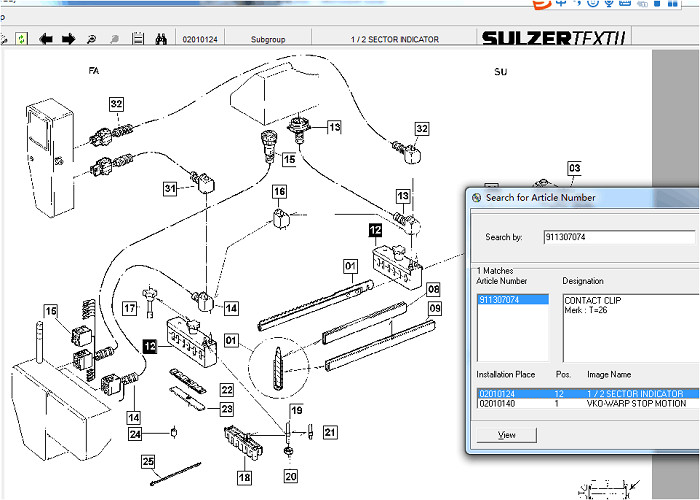This screenshot has height=500, width=700.
Task: Click position label 18 in diagram
Action: [244, 478]
